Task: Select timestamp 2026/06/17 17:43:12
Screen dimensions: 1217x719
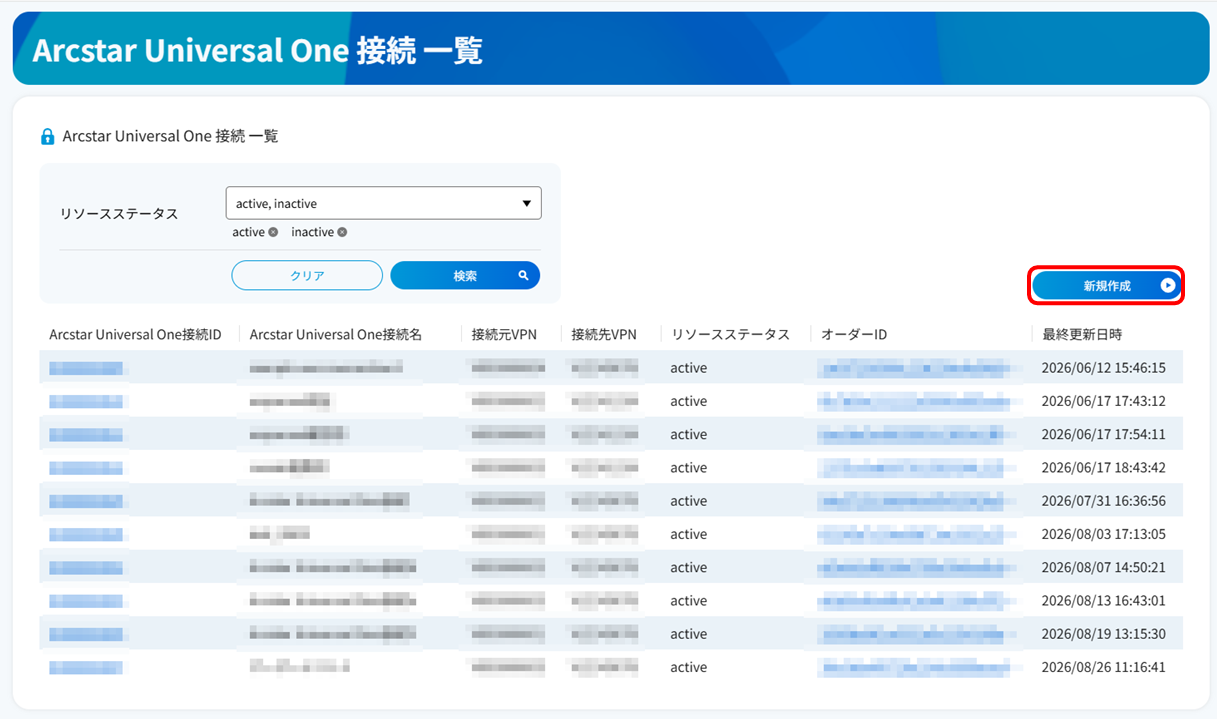Action: tap(1103, 401)
